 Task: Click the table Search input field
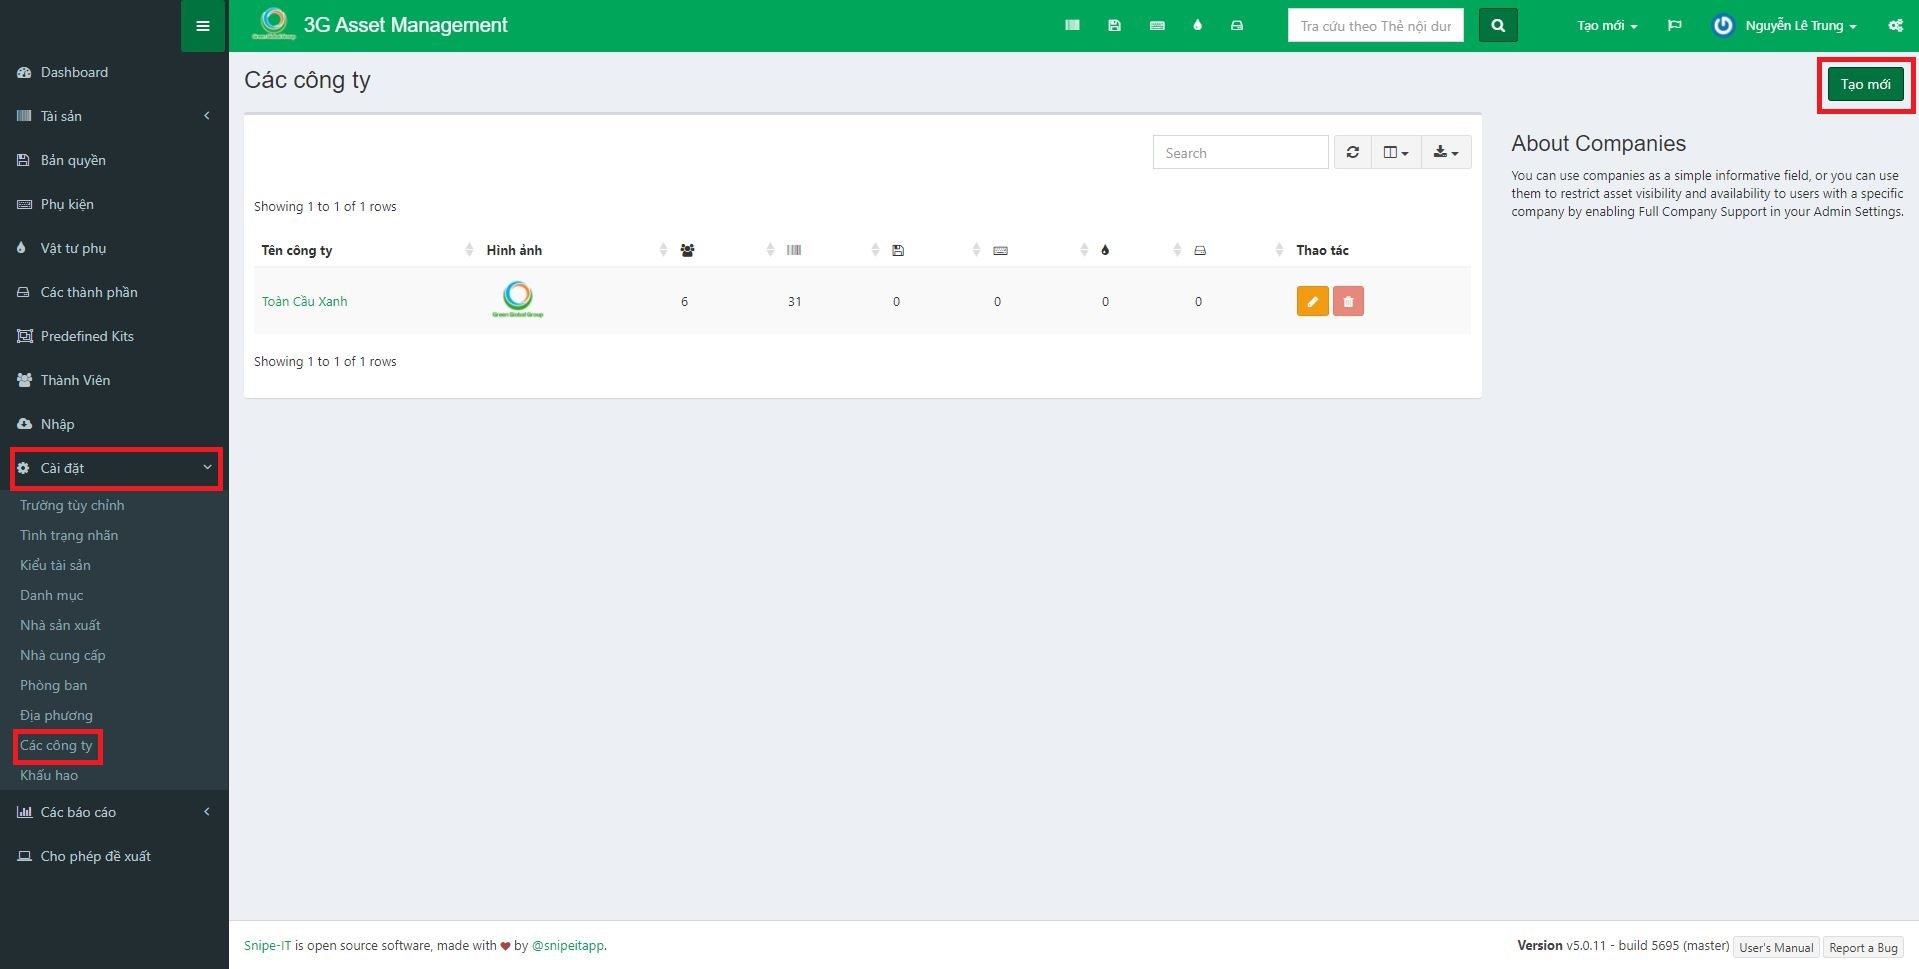click(1240, 153)
